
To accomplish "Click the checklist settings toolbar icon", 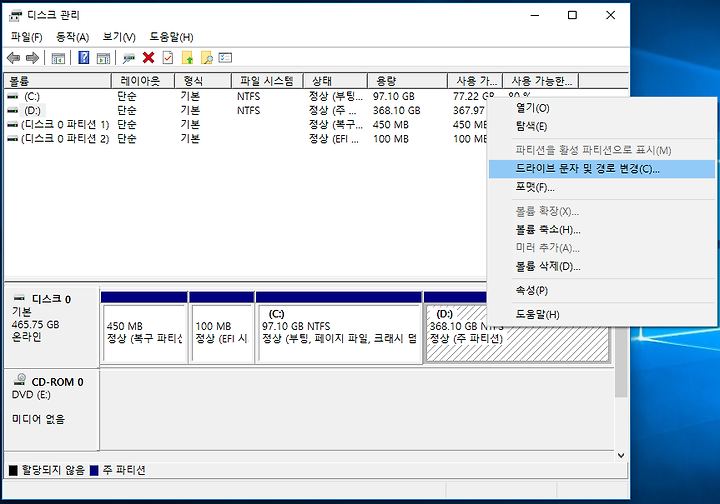I will (x=225, y=58).
